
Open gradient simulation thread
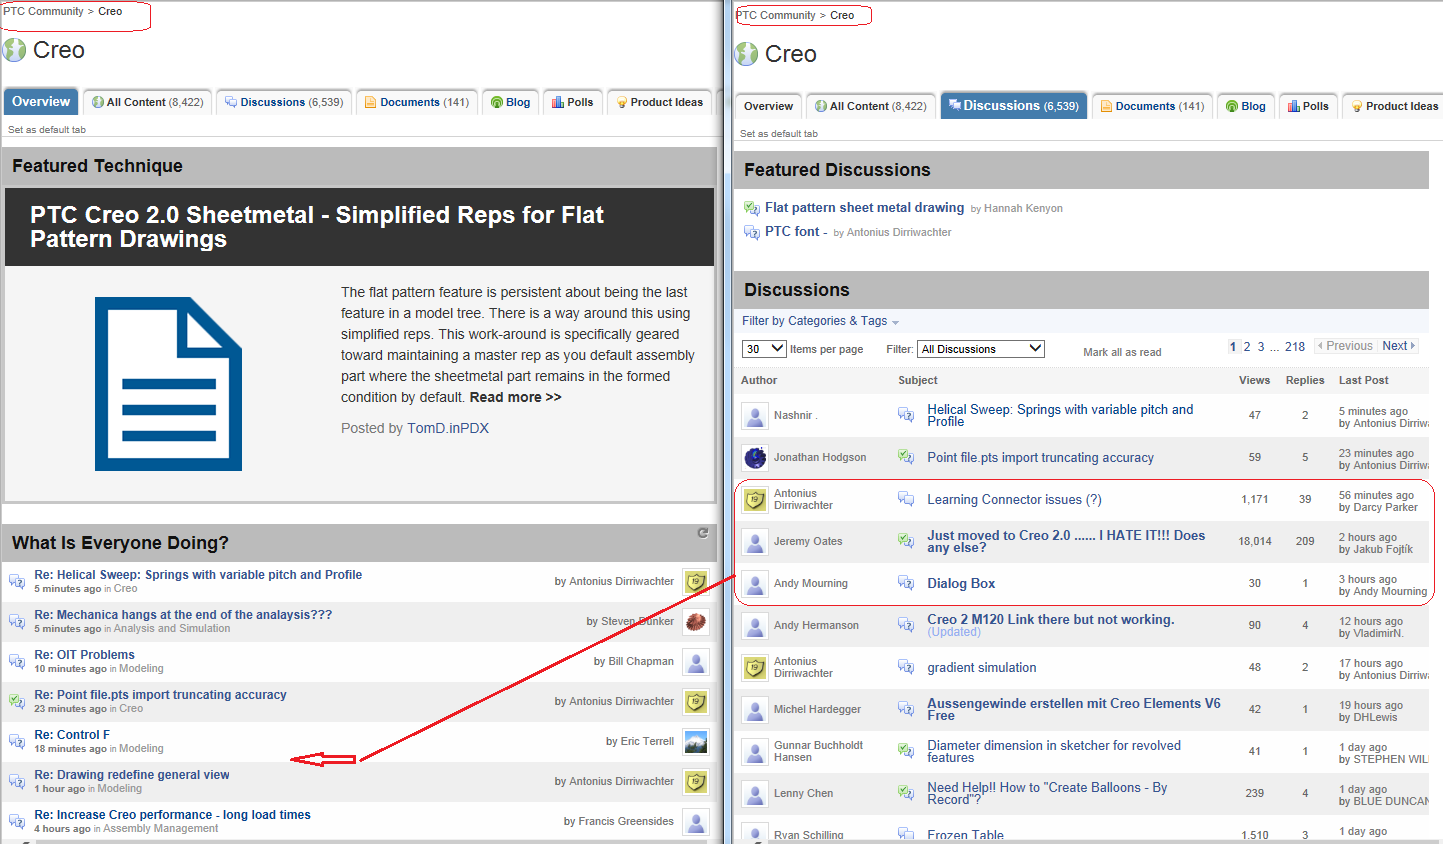tap(981, 668)
